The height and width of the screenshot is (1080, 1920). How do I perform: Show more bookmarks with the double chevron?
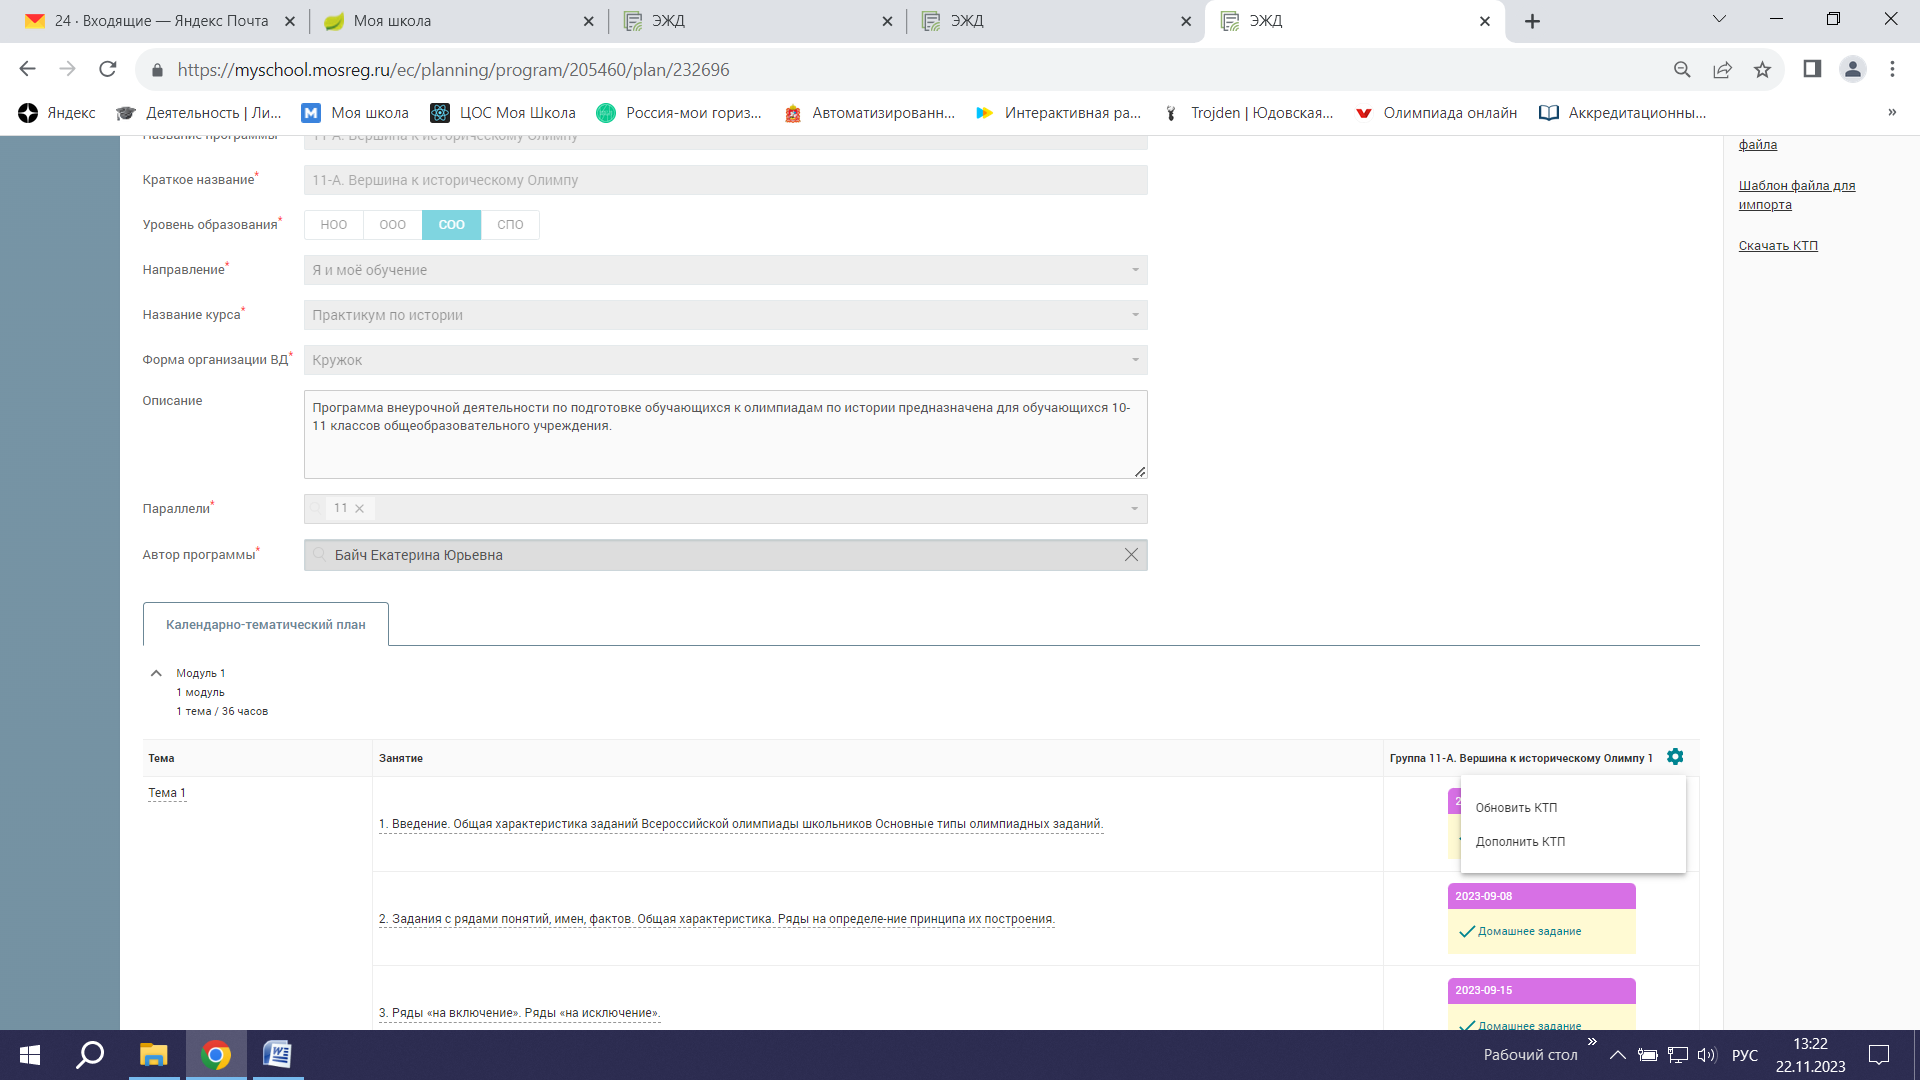point(1892,112)
